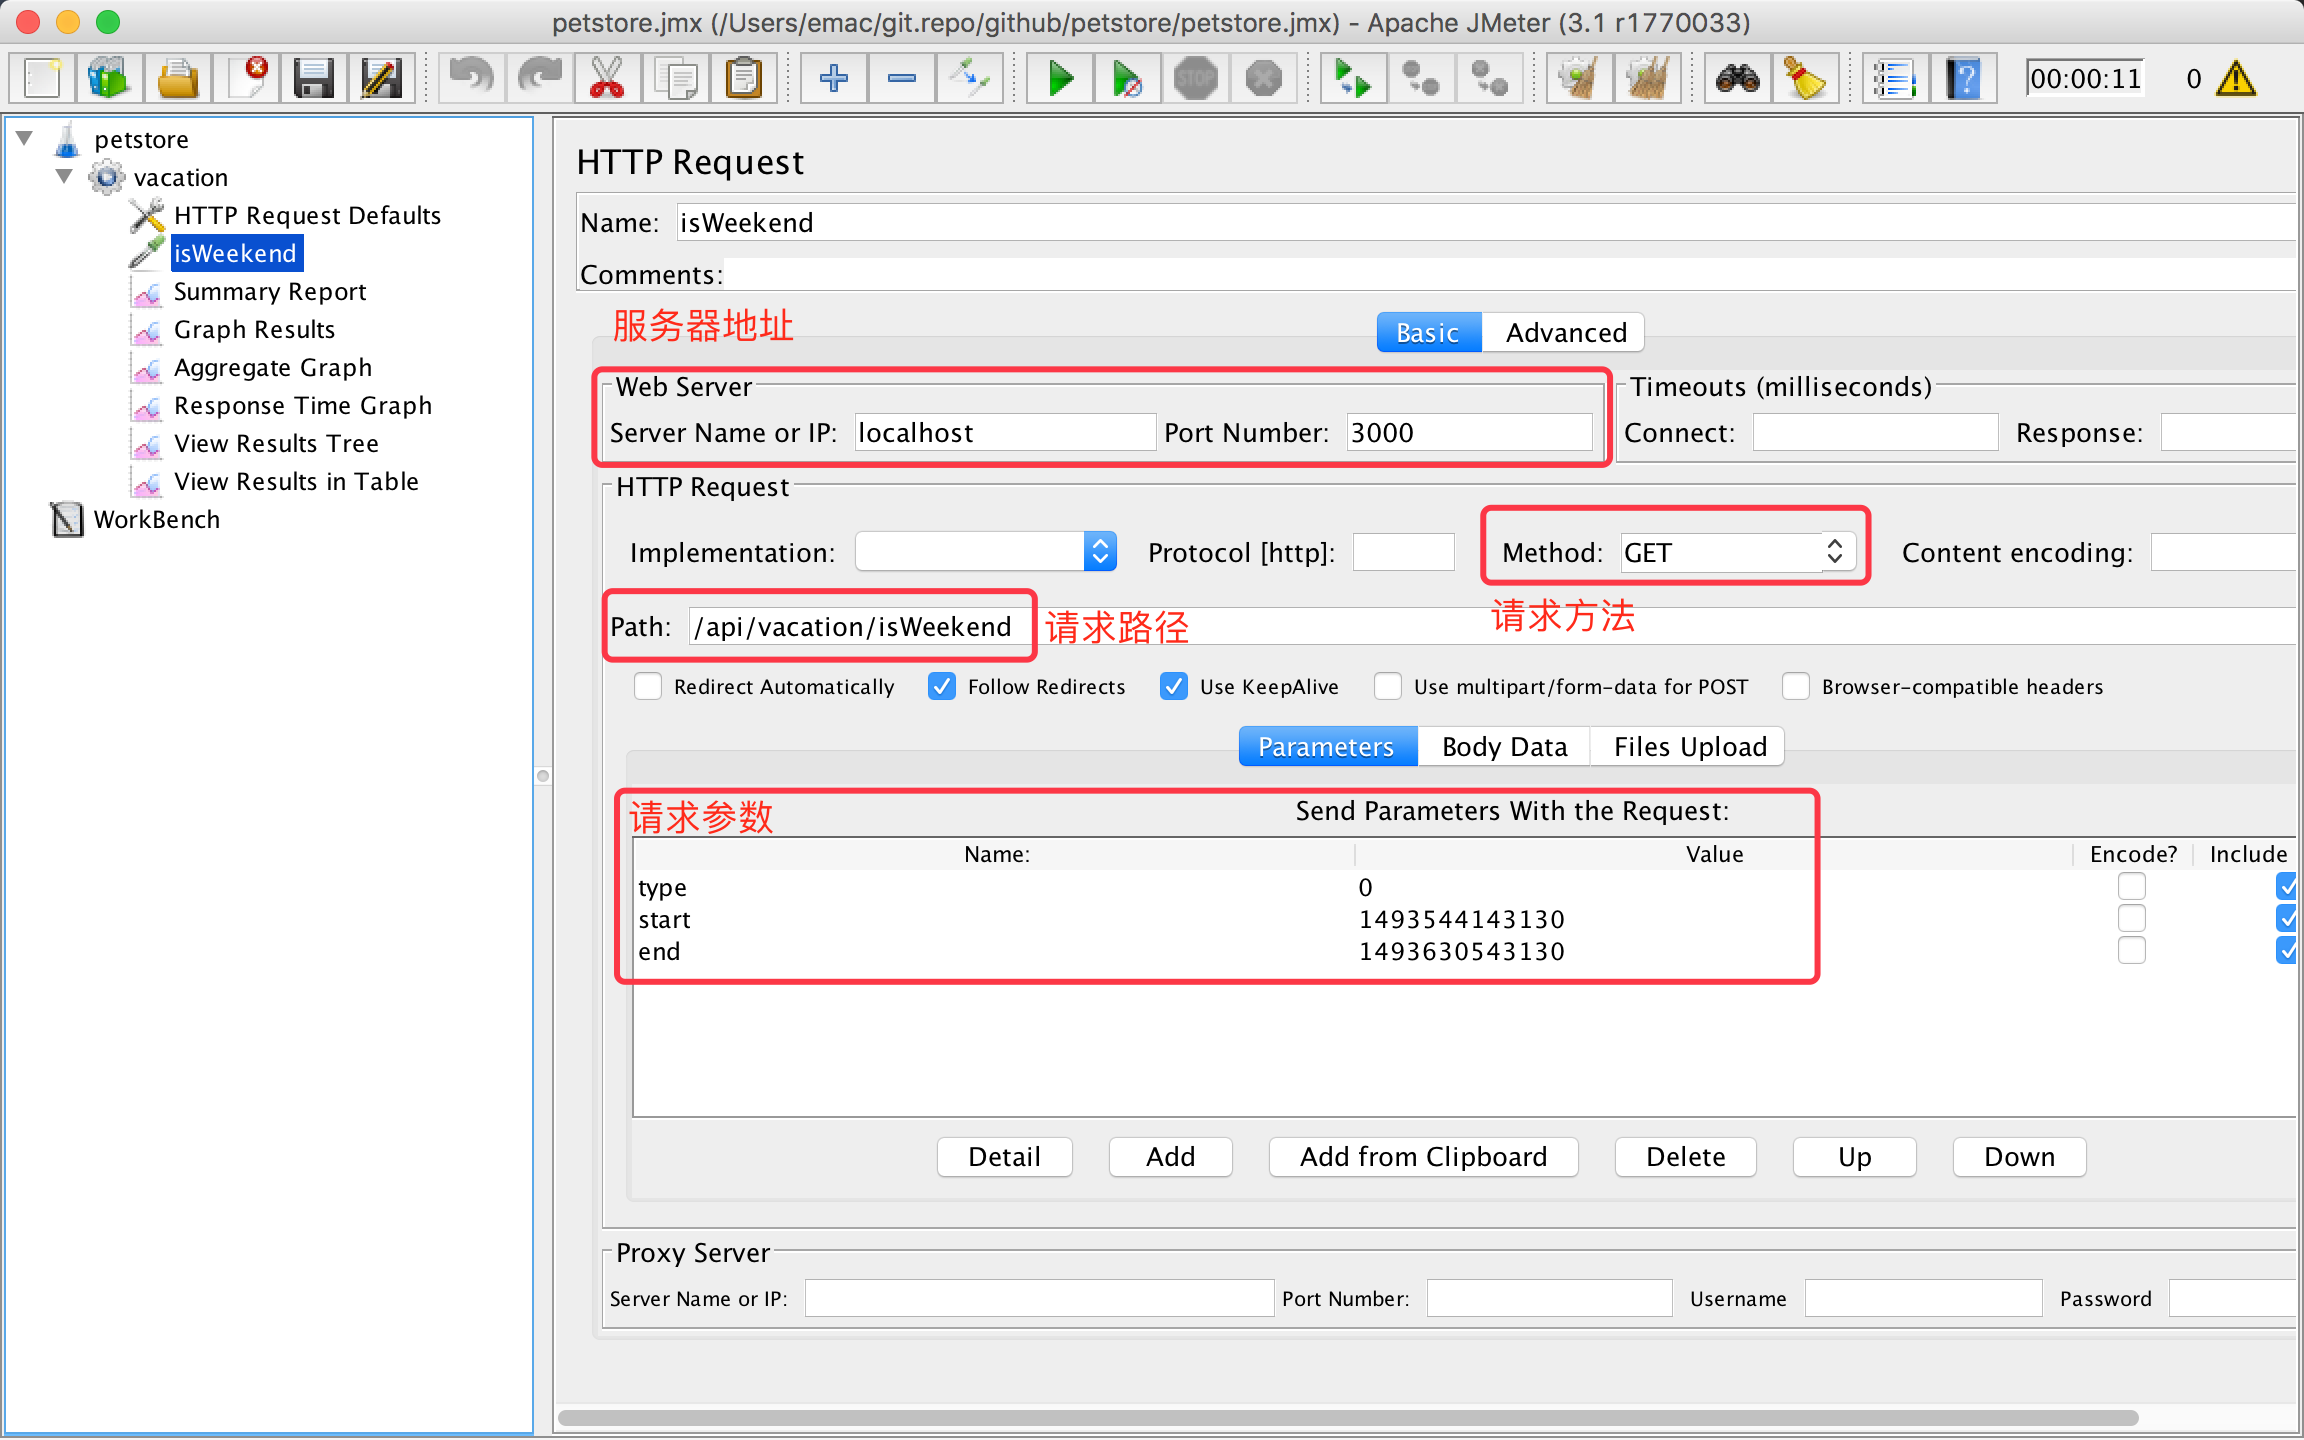This screenshot has width=2304, height=1440.
Task: Switch to the Body Data tab
Action: point(1504,747)
